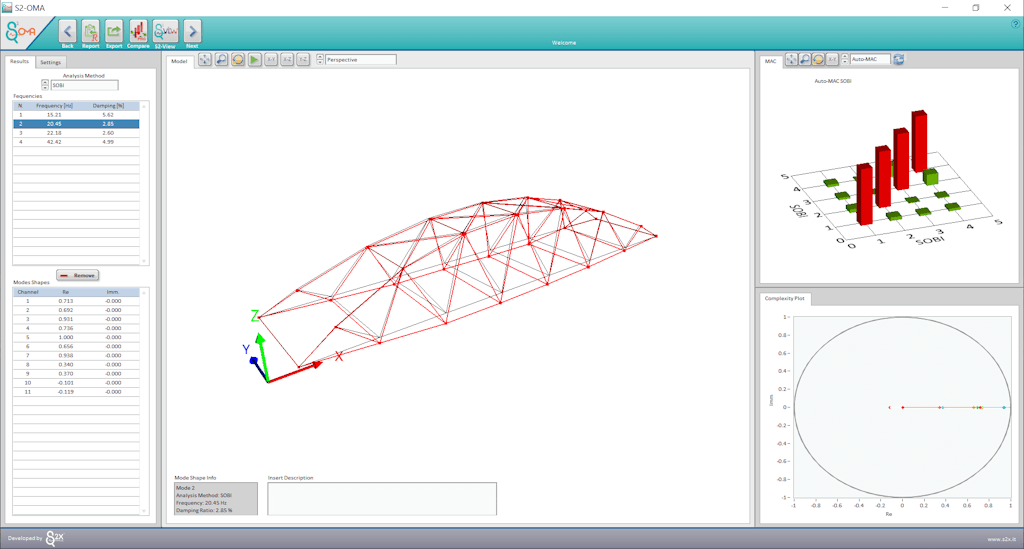Open the Settings tab
The height and width of the screenshot is (549, 1024).
point(50,62)
